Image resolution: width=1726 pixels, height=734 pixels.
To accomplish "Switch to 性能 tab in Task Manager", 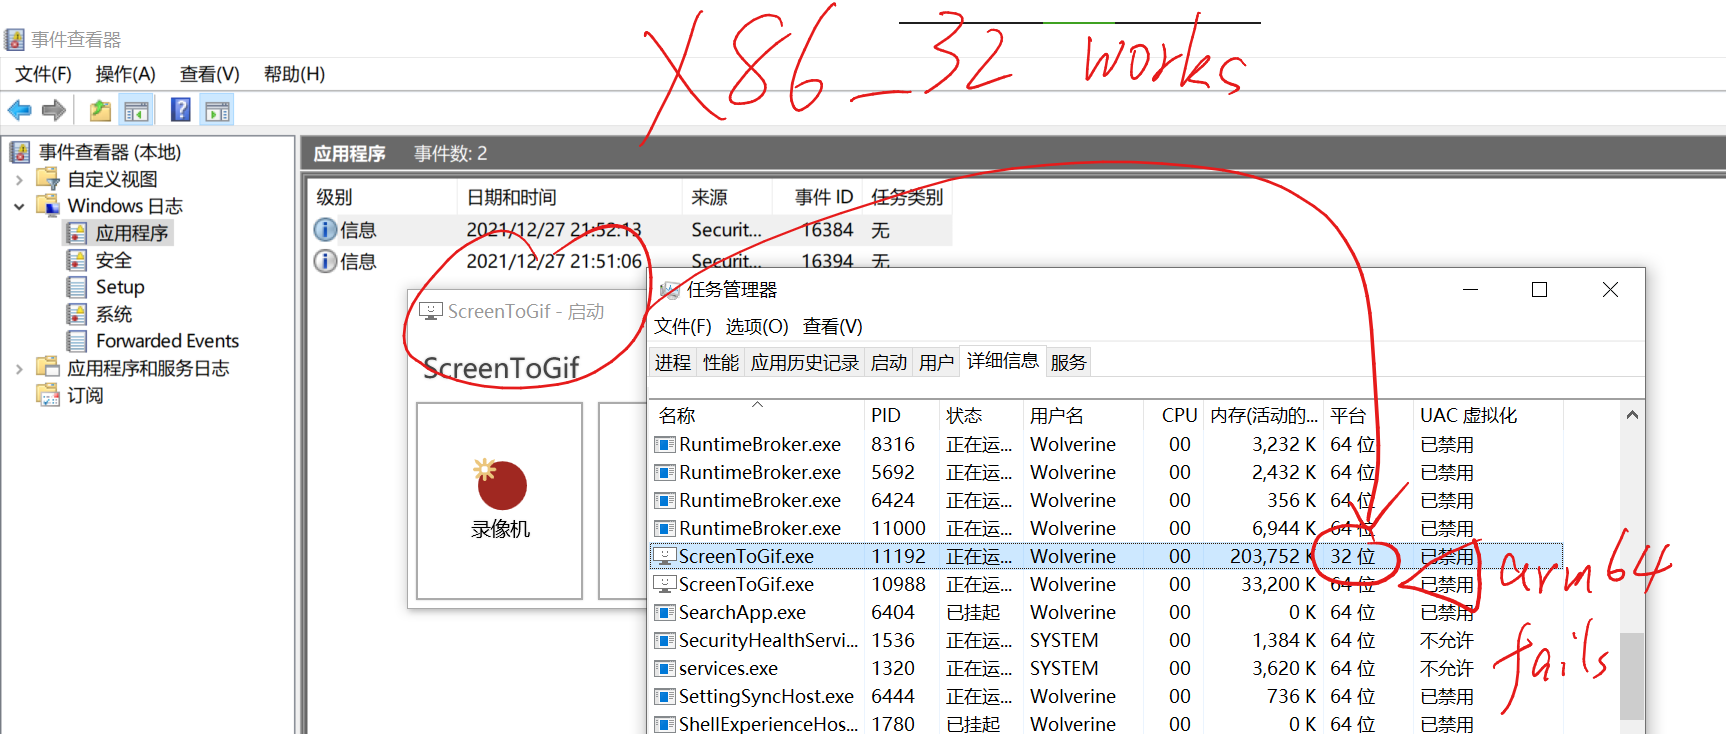I will coord(721,363).
